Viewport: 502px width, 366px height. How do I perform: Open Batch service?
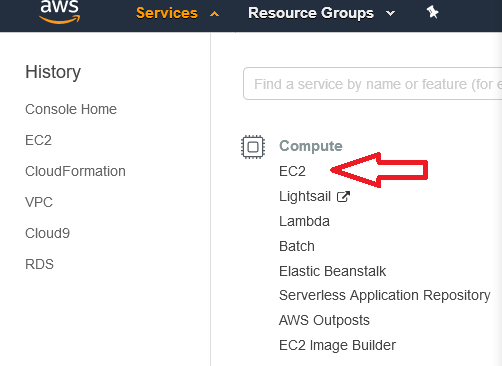297,246
